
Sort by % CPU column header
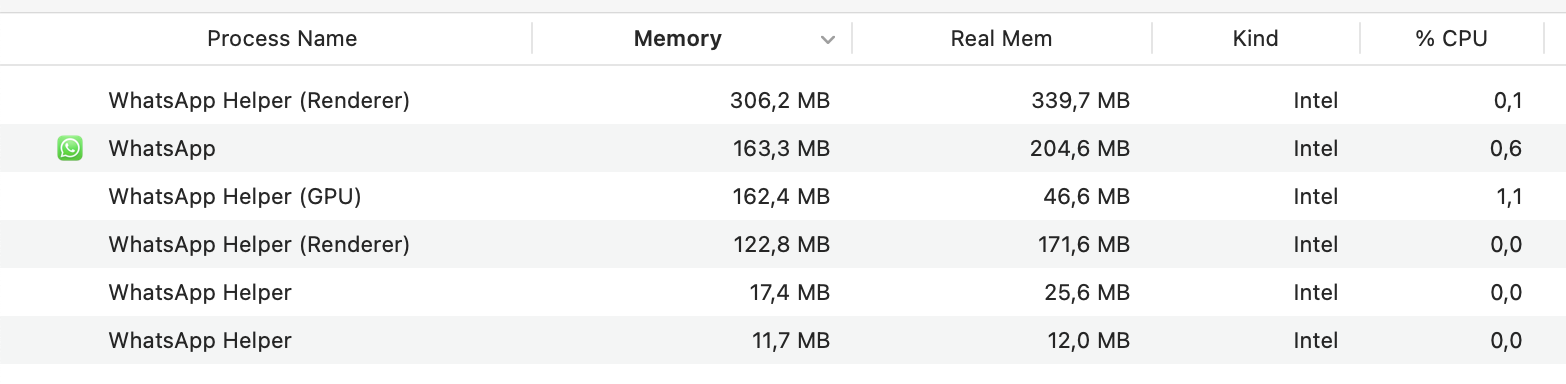coord(1451,39)
